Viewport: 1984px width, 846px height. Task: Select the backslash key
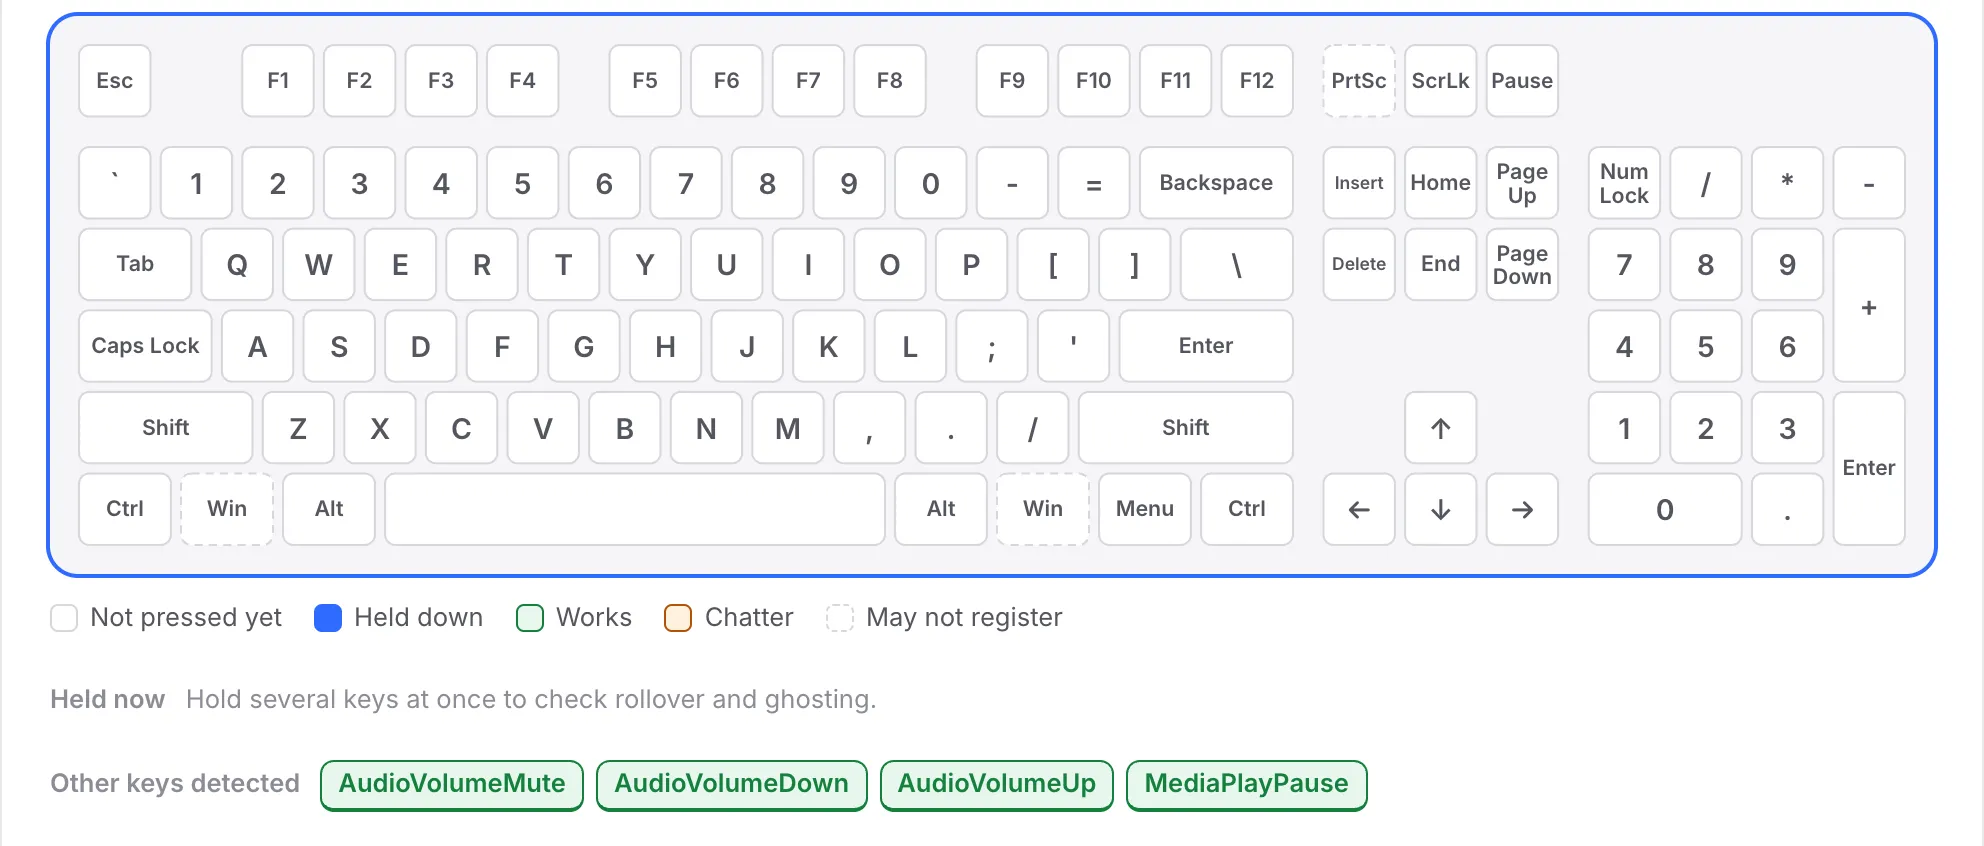pos(1236,264)
